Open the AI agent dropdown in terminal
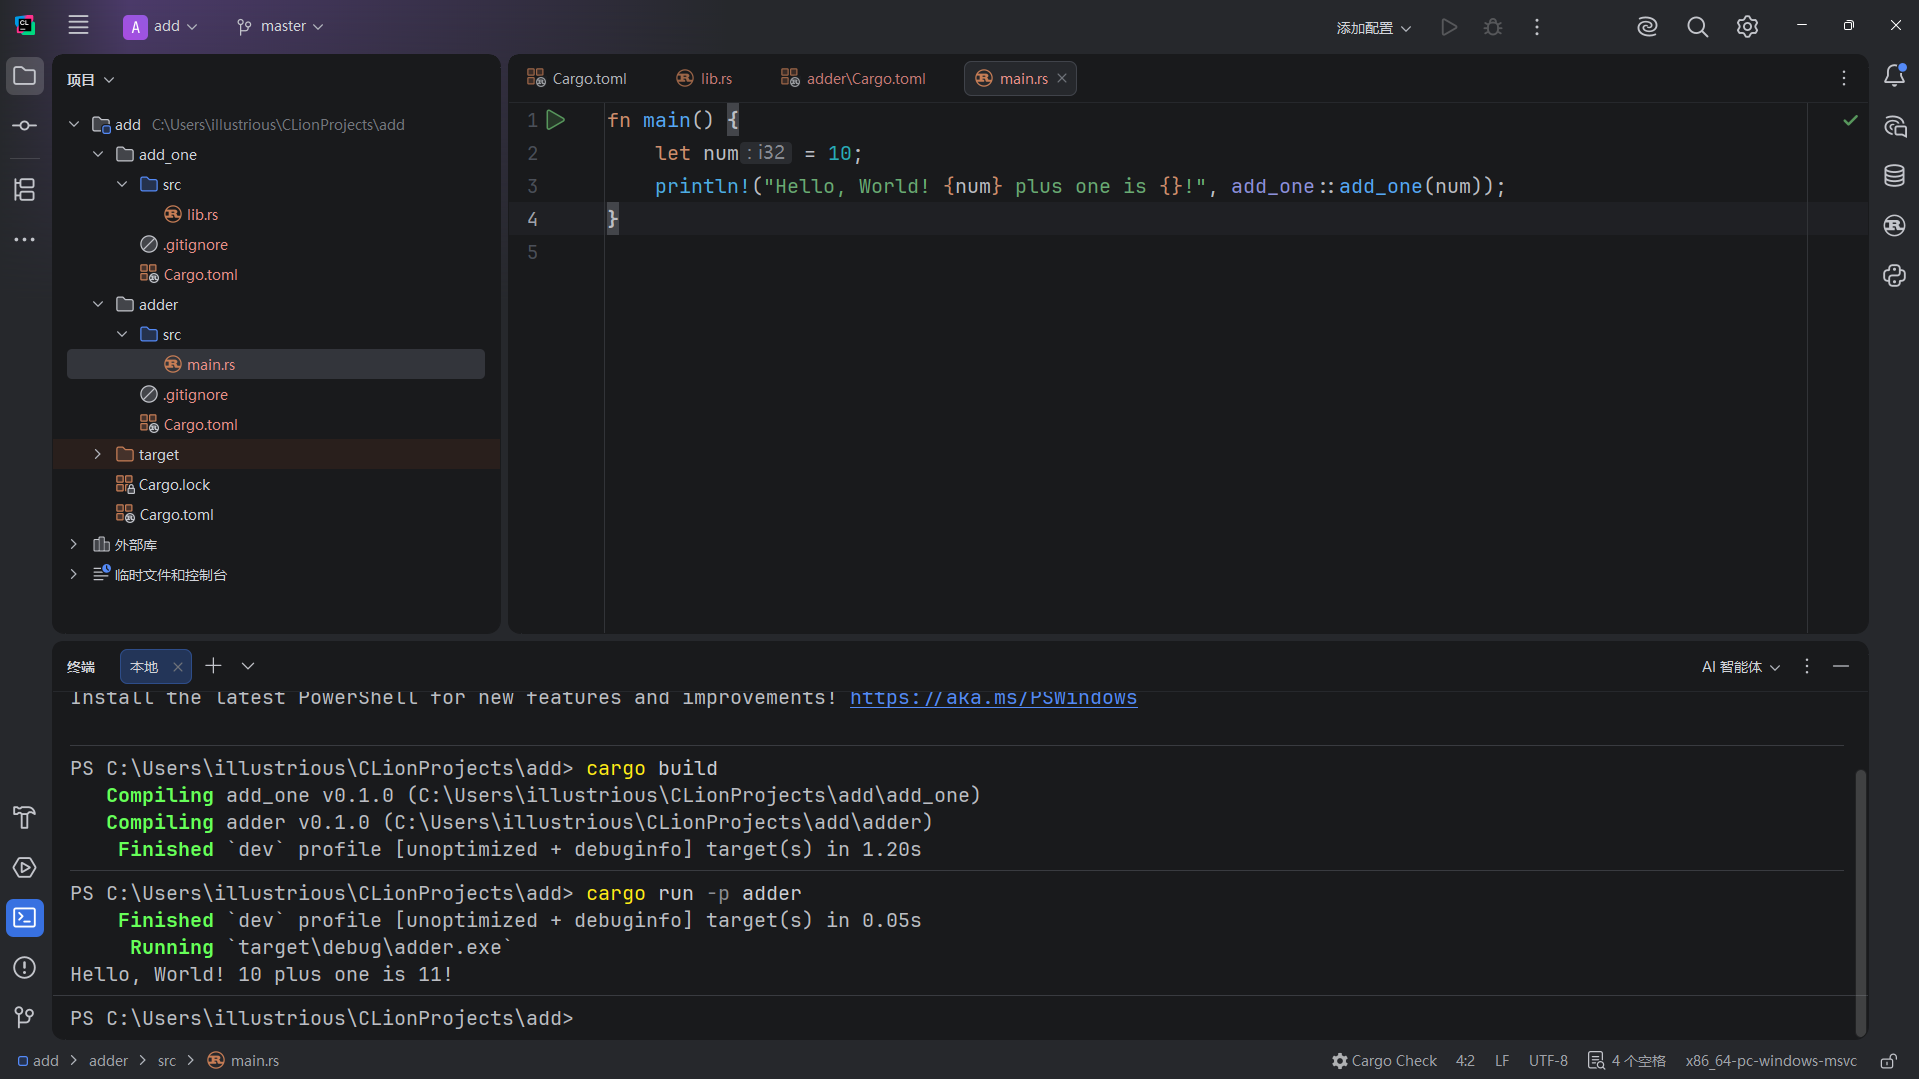1919x1079 pixels. tap(1740, 667)
